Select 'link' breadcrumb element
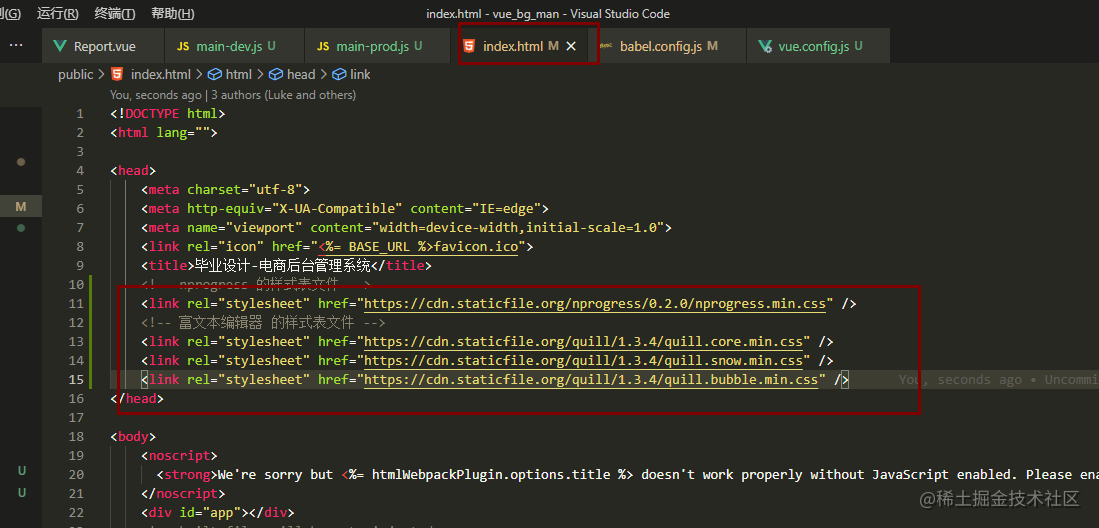 [360, 74]
